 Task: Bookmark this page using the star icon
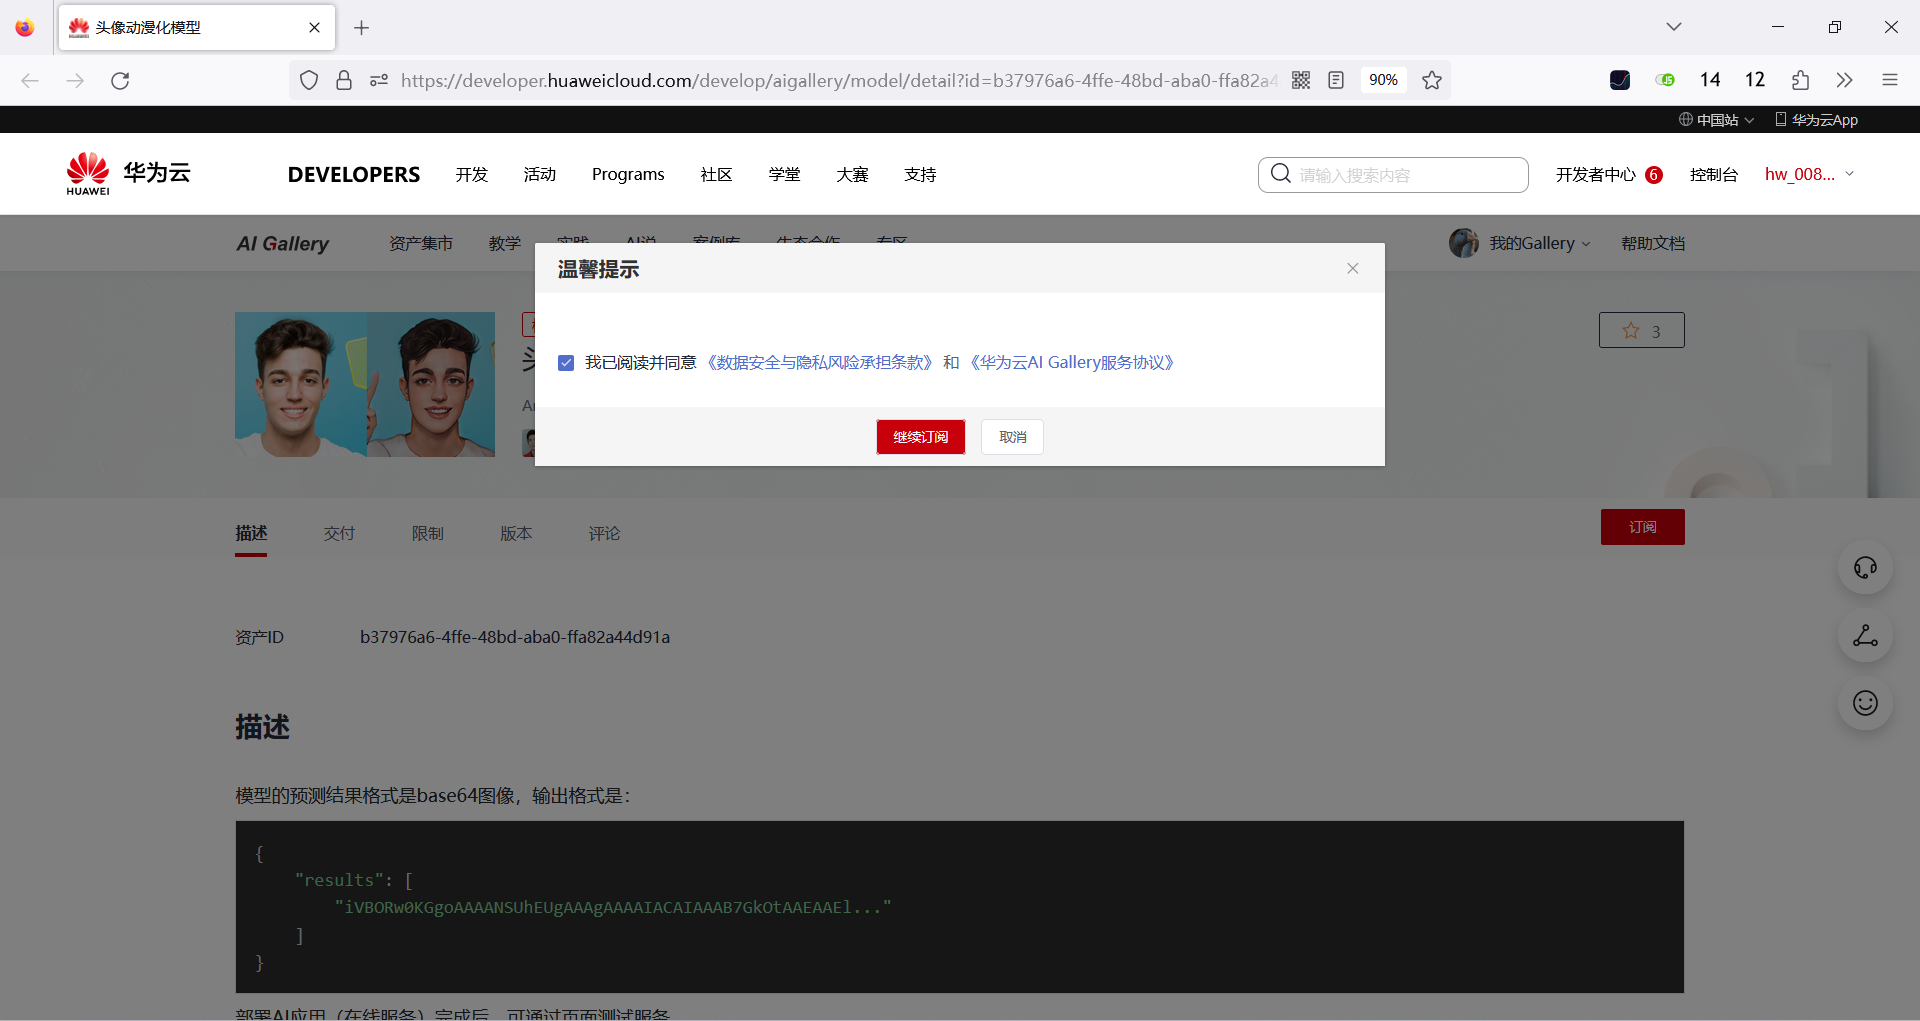pos(1432,80)
